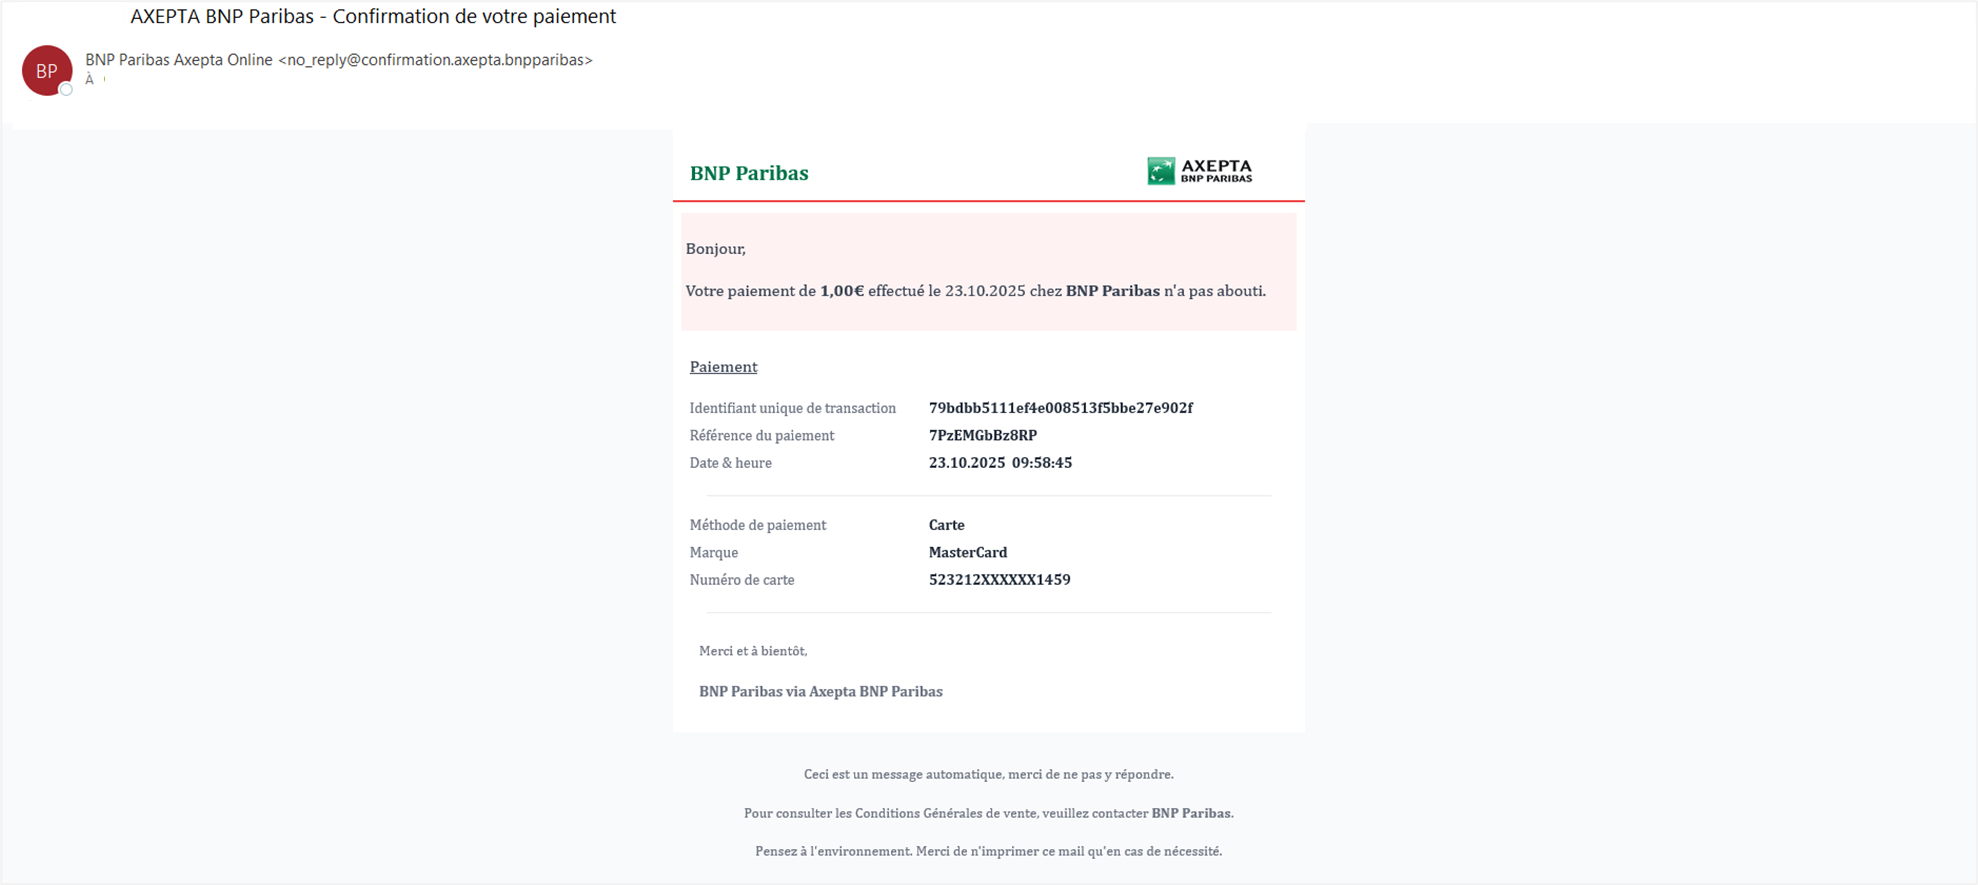Click the MasterCard brand value
The image size is (1978, 885).
click(x=967, y=552)
